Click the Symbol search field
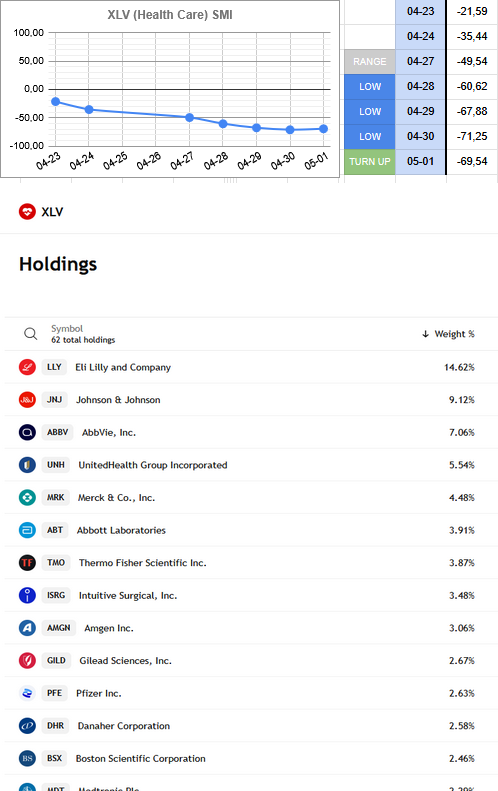Viewport: 498px width, 791px height. click(83, 334)
